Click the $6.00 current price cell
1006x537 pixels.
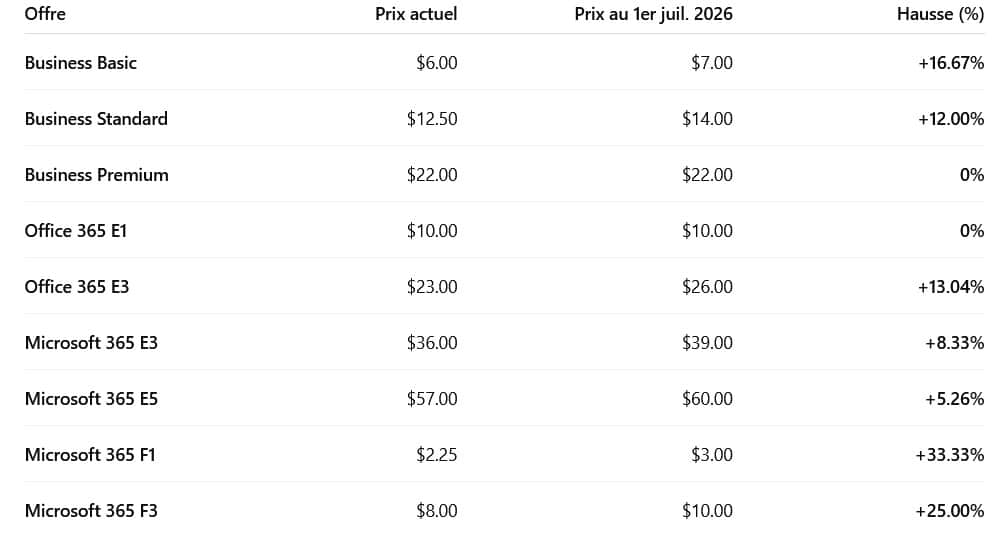436,62
